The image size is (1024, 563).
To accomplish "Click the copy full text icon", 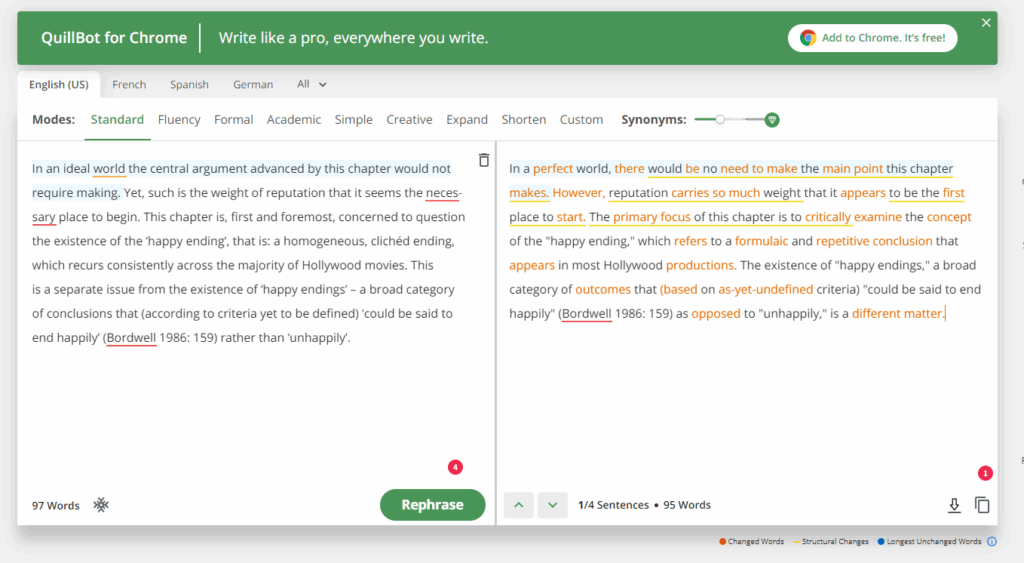I will coord(982,506).
